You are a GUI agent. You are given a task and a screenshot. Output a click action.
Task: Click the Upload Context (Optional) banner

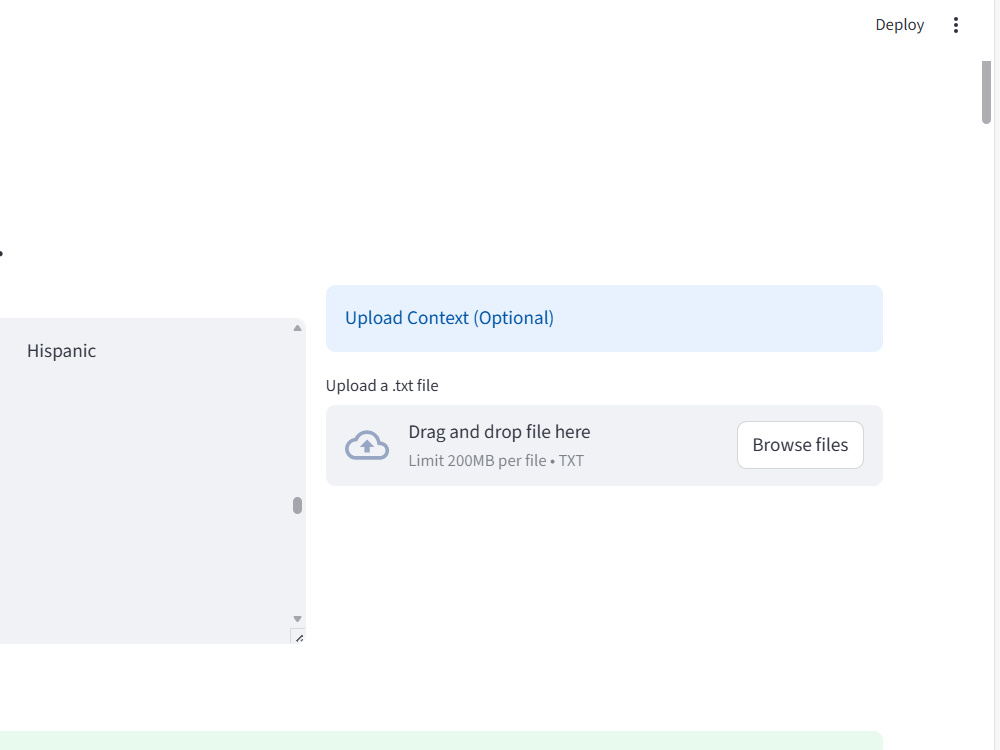point(604,318)
